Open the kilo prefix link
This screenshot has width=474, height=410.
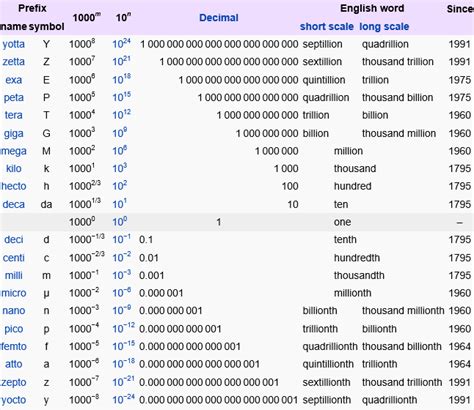[x=14, y=169]
